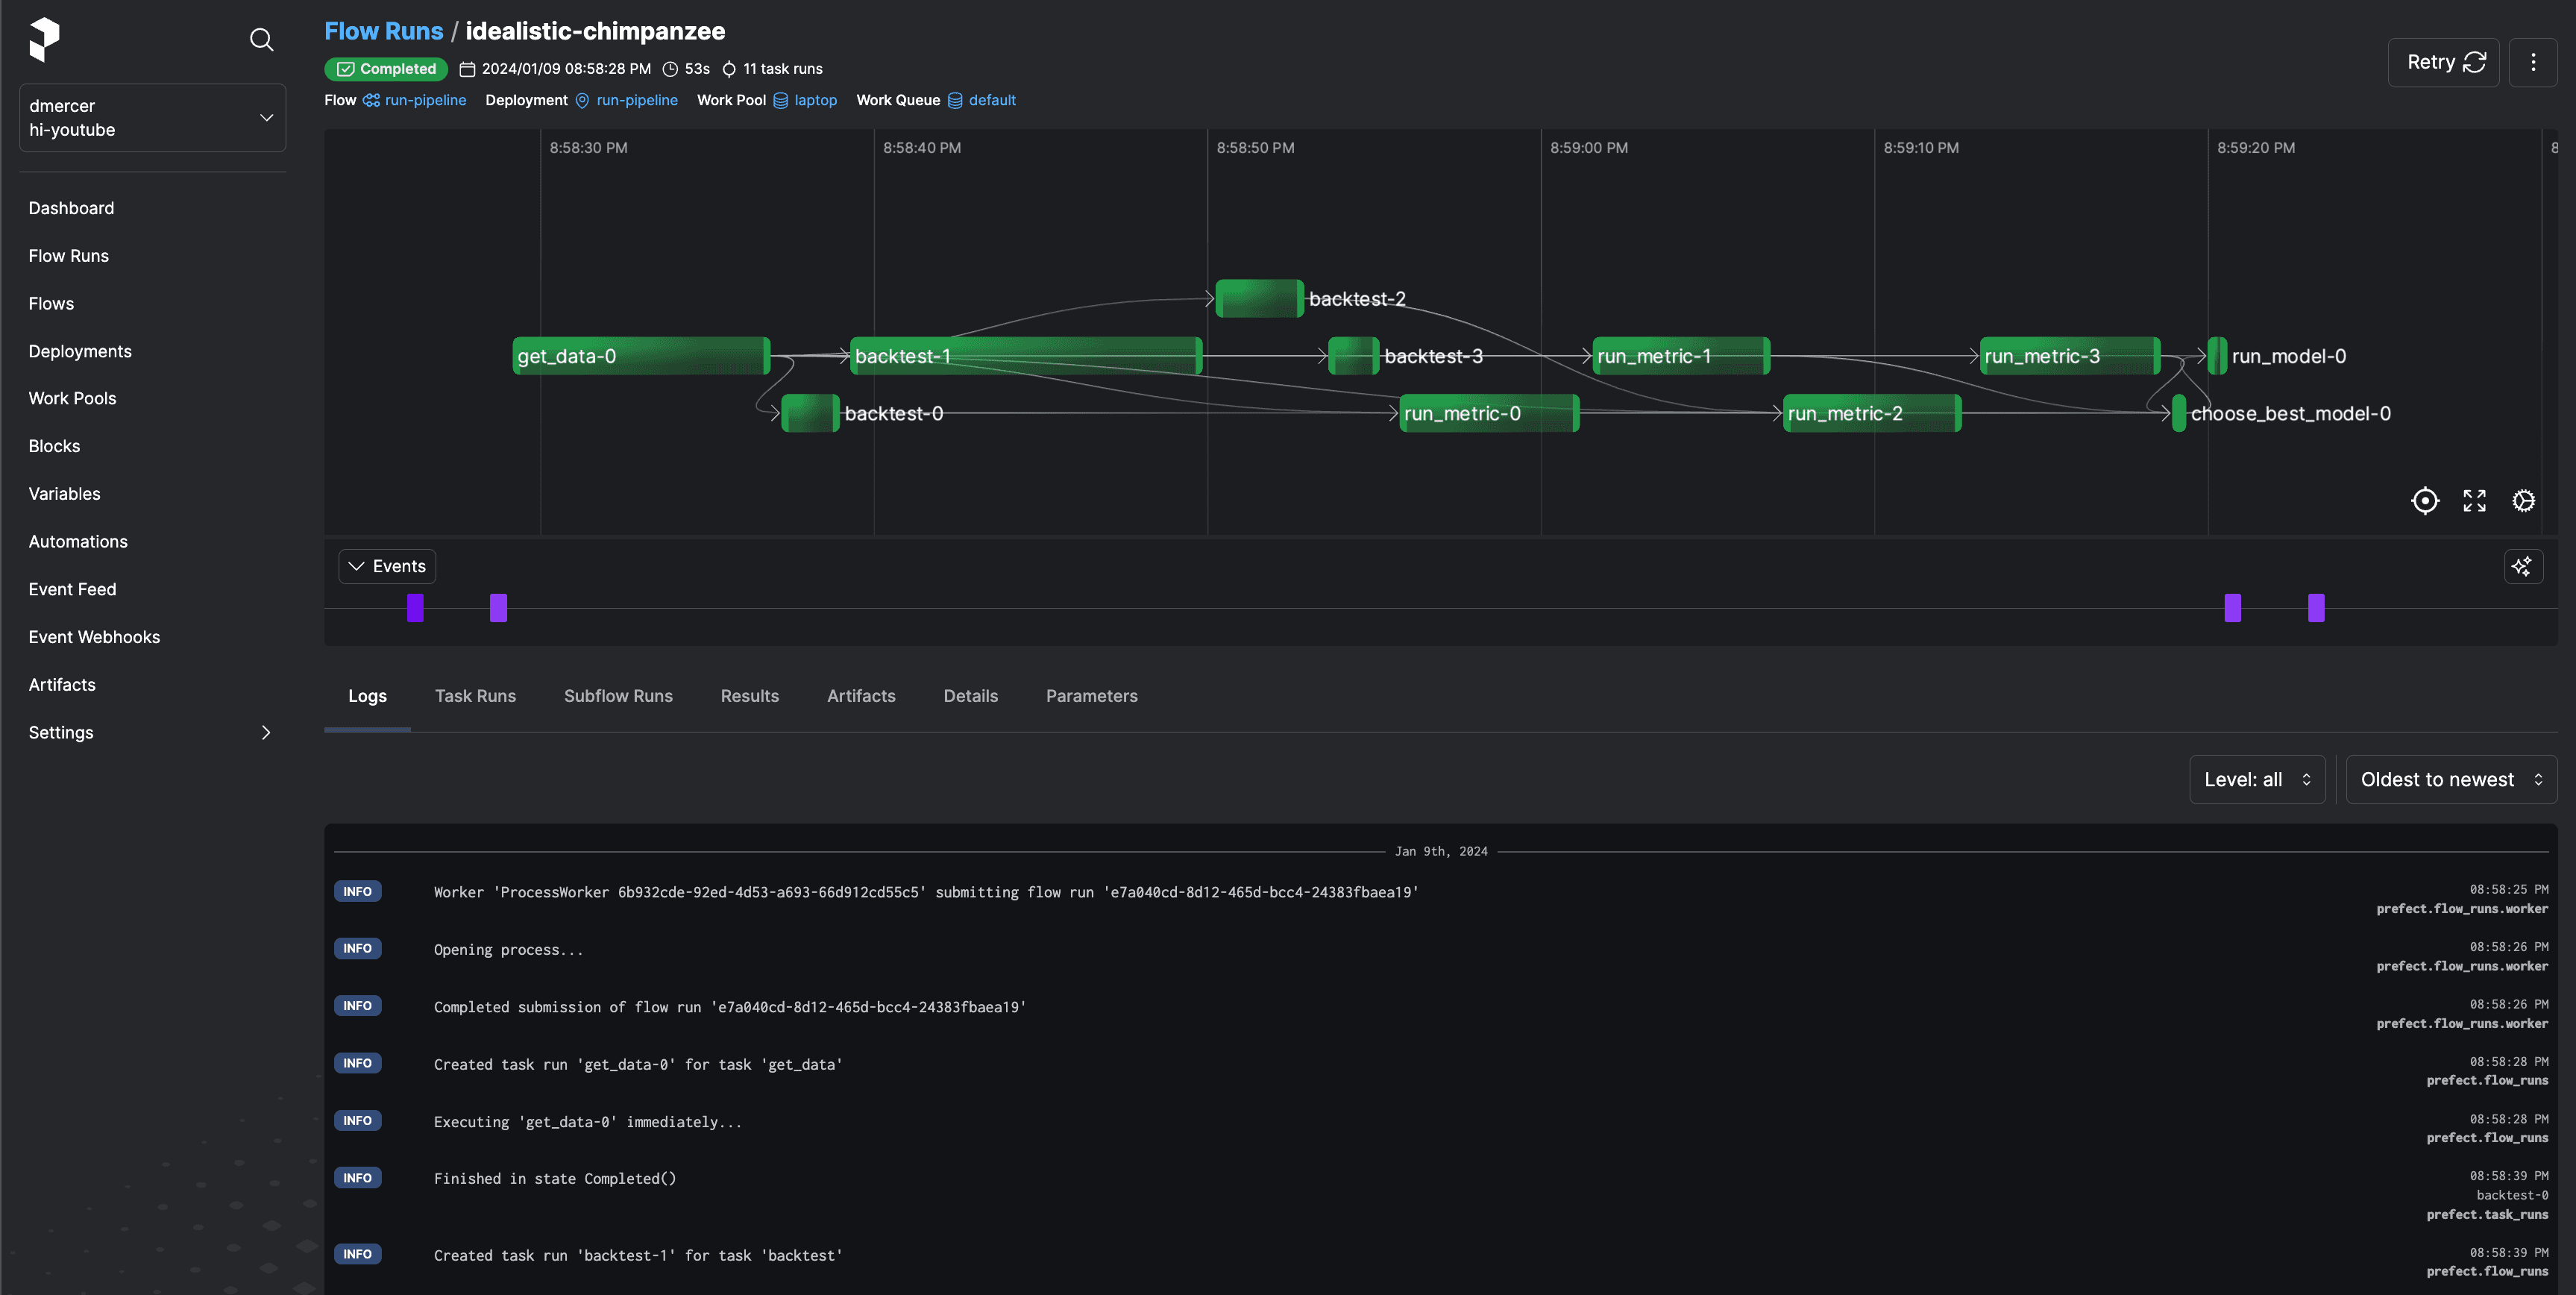Expand the dmercer workspace switcher
Image resolution: width=2576 pixels, height=1295 pixels.
coord(152,118)
